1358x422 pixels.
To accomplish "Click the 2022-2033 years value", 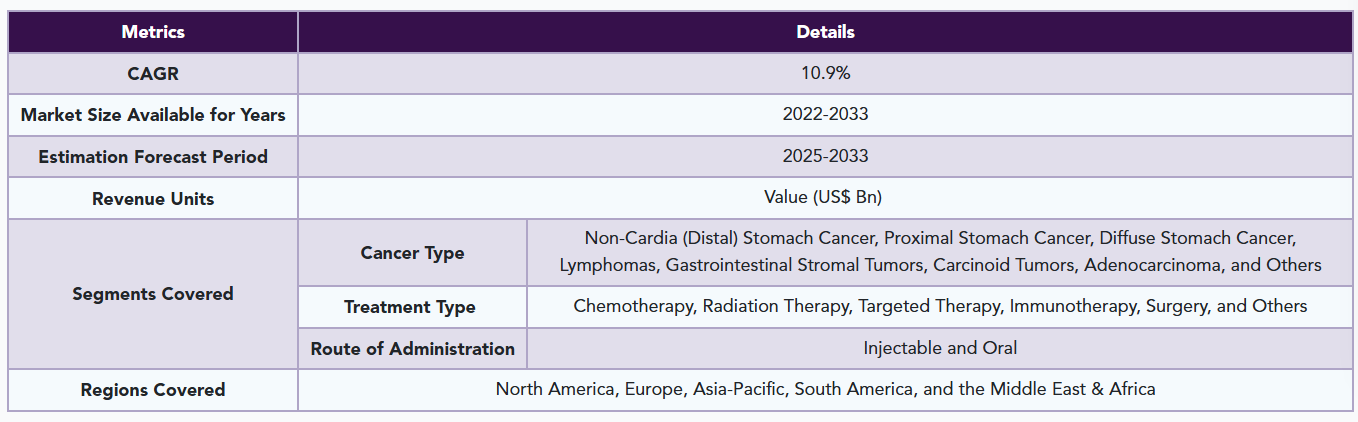I will click(x=825, y=114).
